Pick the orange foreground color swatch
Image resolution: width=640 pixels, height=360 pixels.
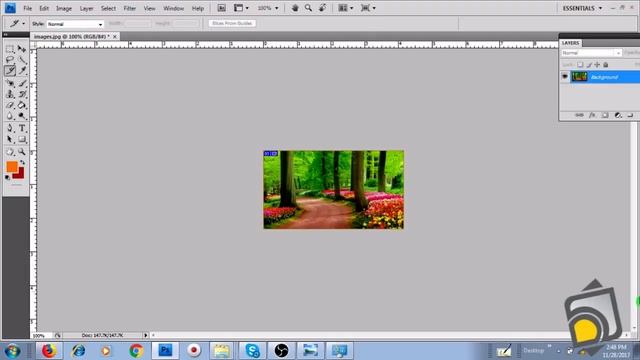pos(11,166)
